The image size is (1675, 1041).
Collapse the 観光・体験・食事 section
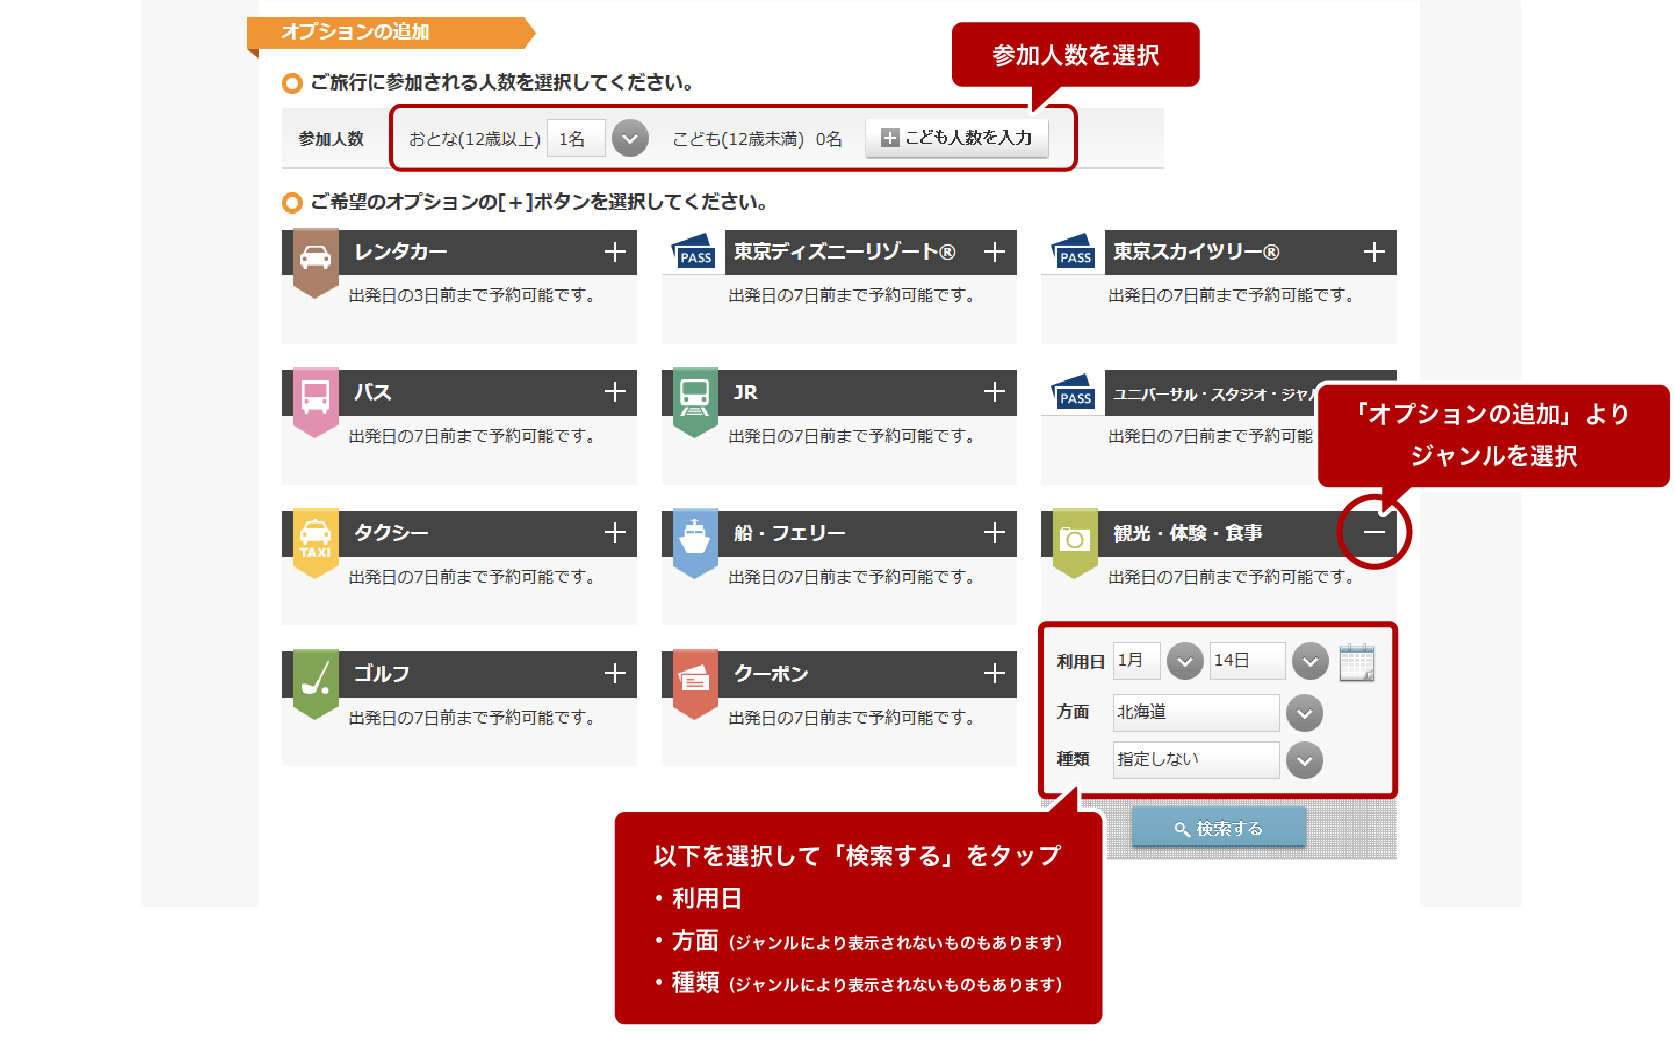click(1374, 532)
